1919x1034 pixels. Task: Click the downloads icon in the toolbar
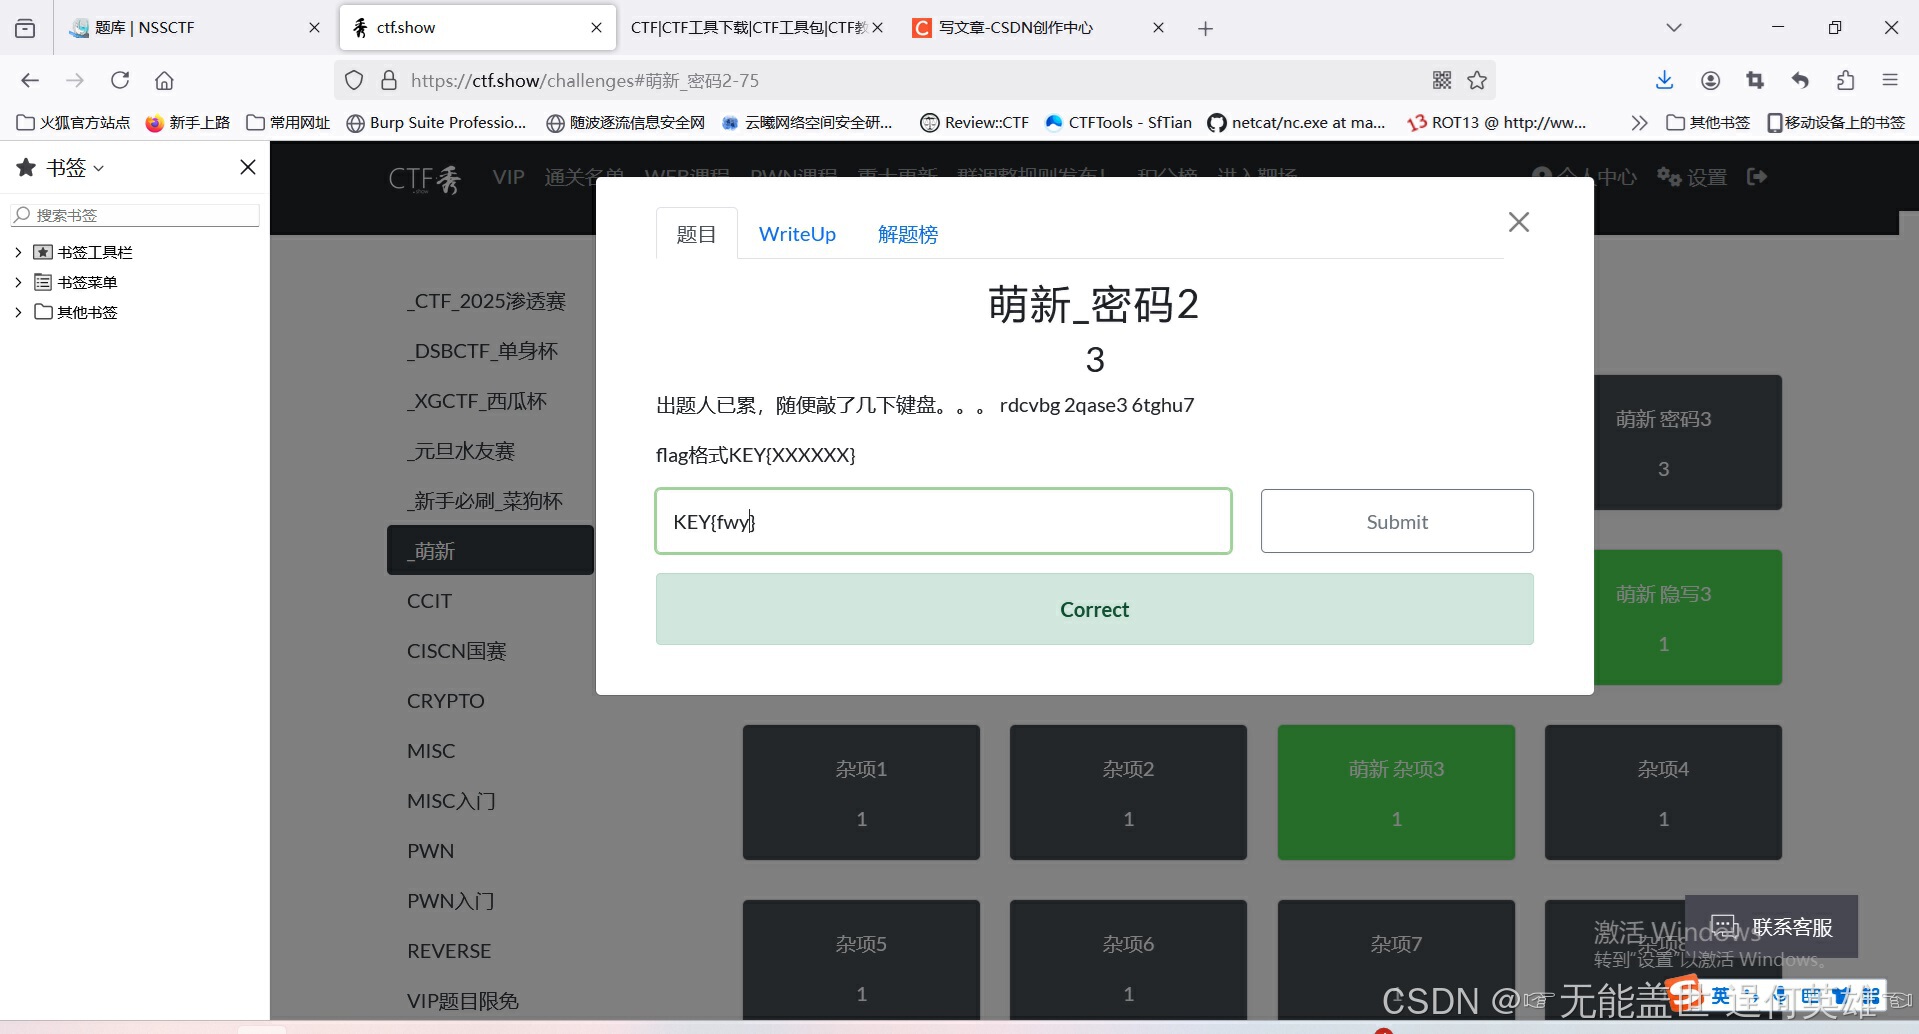click(x=1663, y=80)
